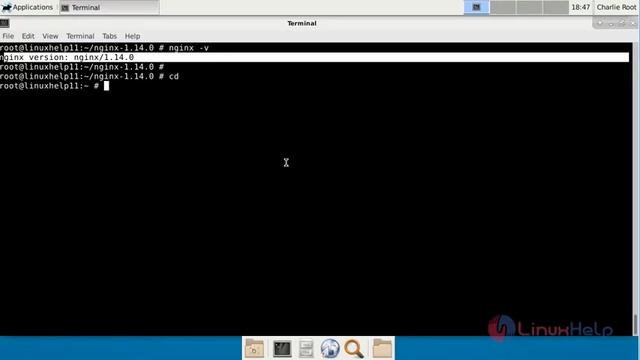Open the Charlie Root user menu
This screenshot has width=640, height=360.
(x=616, y=7)
